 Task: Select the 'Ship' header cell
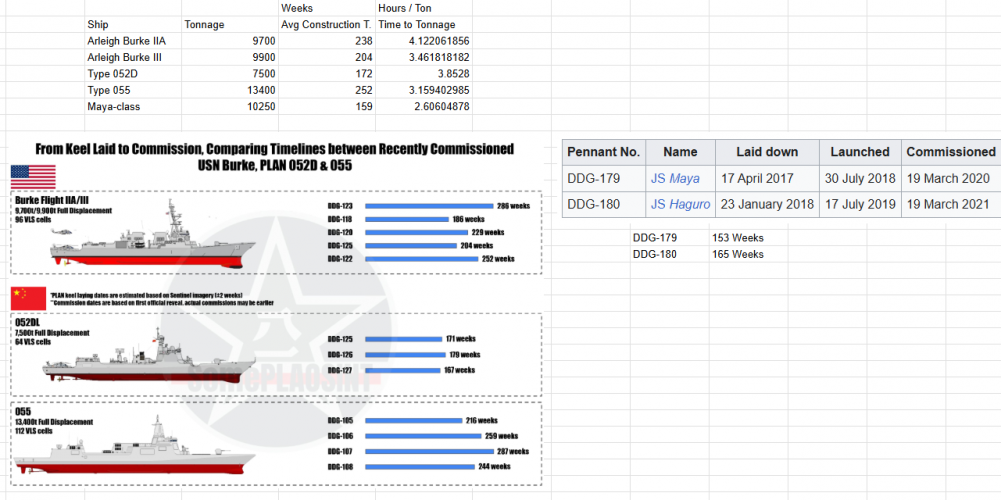pyautogui.click(x=133, y=25)
